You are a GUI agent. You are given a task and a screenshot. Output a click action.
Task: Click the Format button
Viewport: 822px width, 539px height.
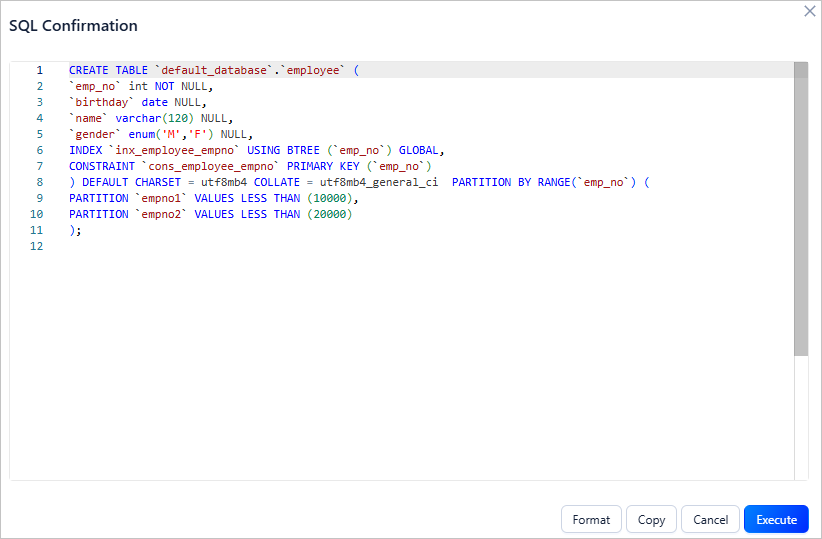pyautogui.click(x=591, y=519)
